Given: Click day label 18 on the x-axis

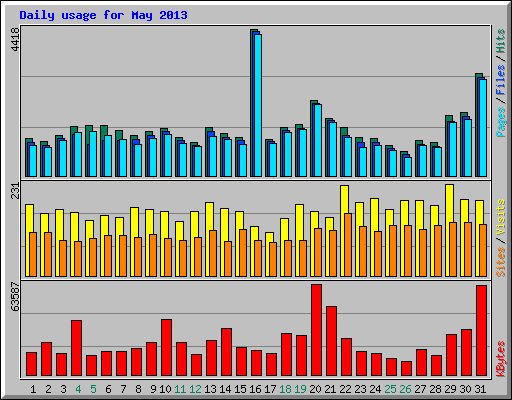Looking at the screenshot, I should click(x=285, y=389).
